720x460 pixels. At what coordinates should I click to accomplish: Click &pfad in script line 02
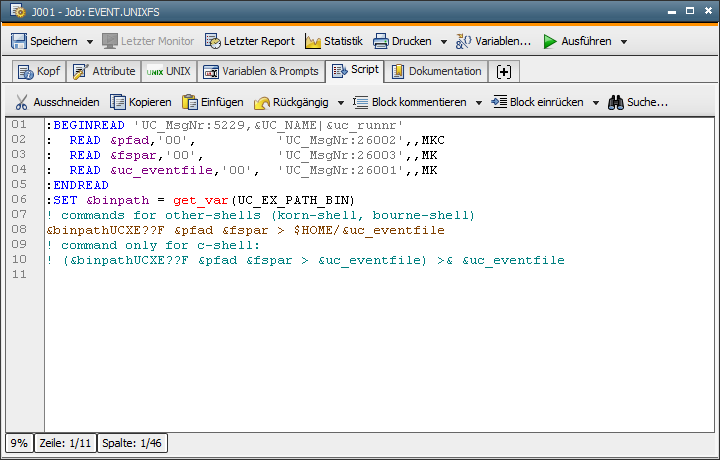click(129, 140)
